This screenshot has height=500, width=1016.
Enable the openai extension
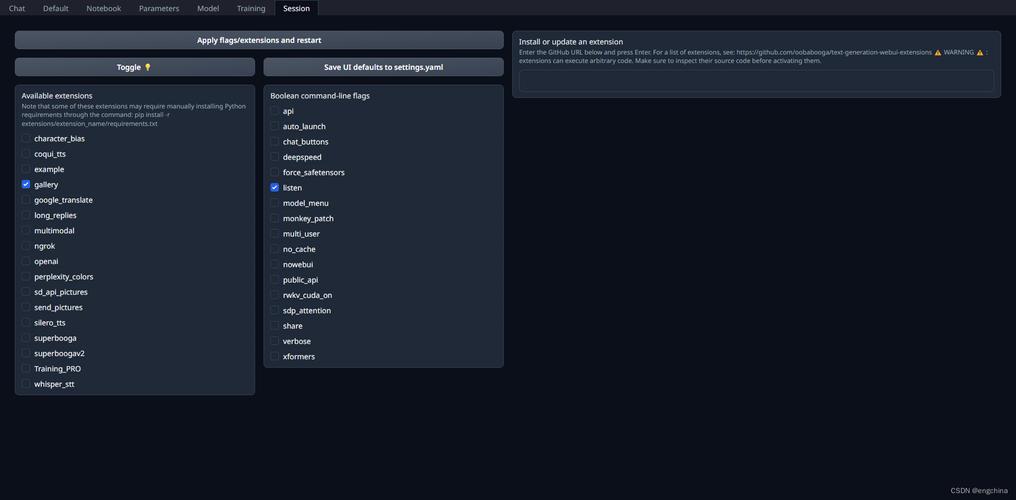[x=26, y=261]
